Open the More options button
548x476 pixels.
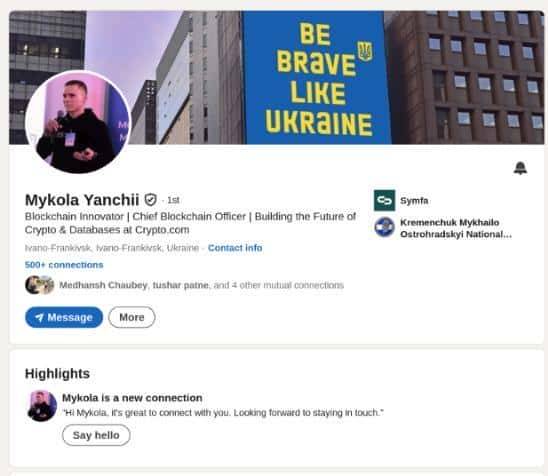pos(132,317)
